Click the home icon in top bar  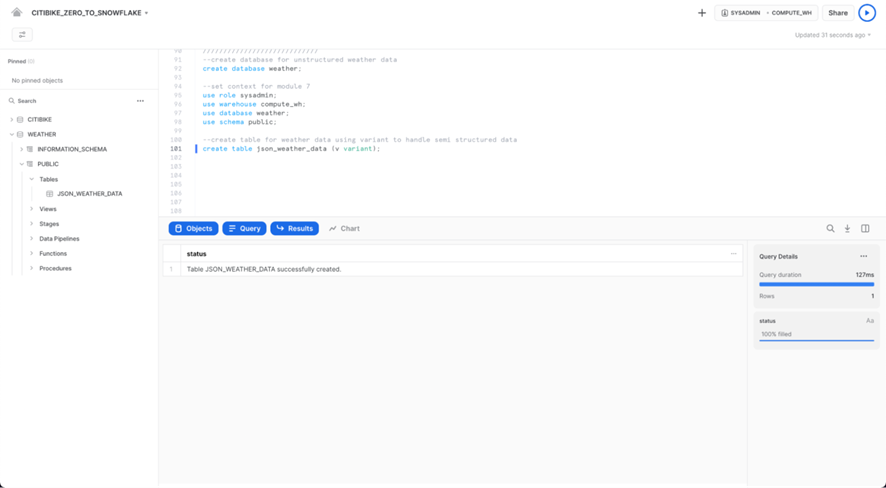(16, 13)
